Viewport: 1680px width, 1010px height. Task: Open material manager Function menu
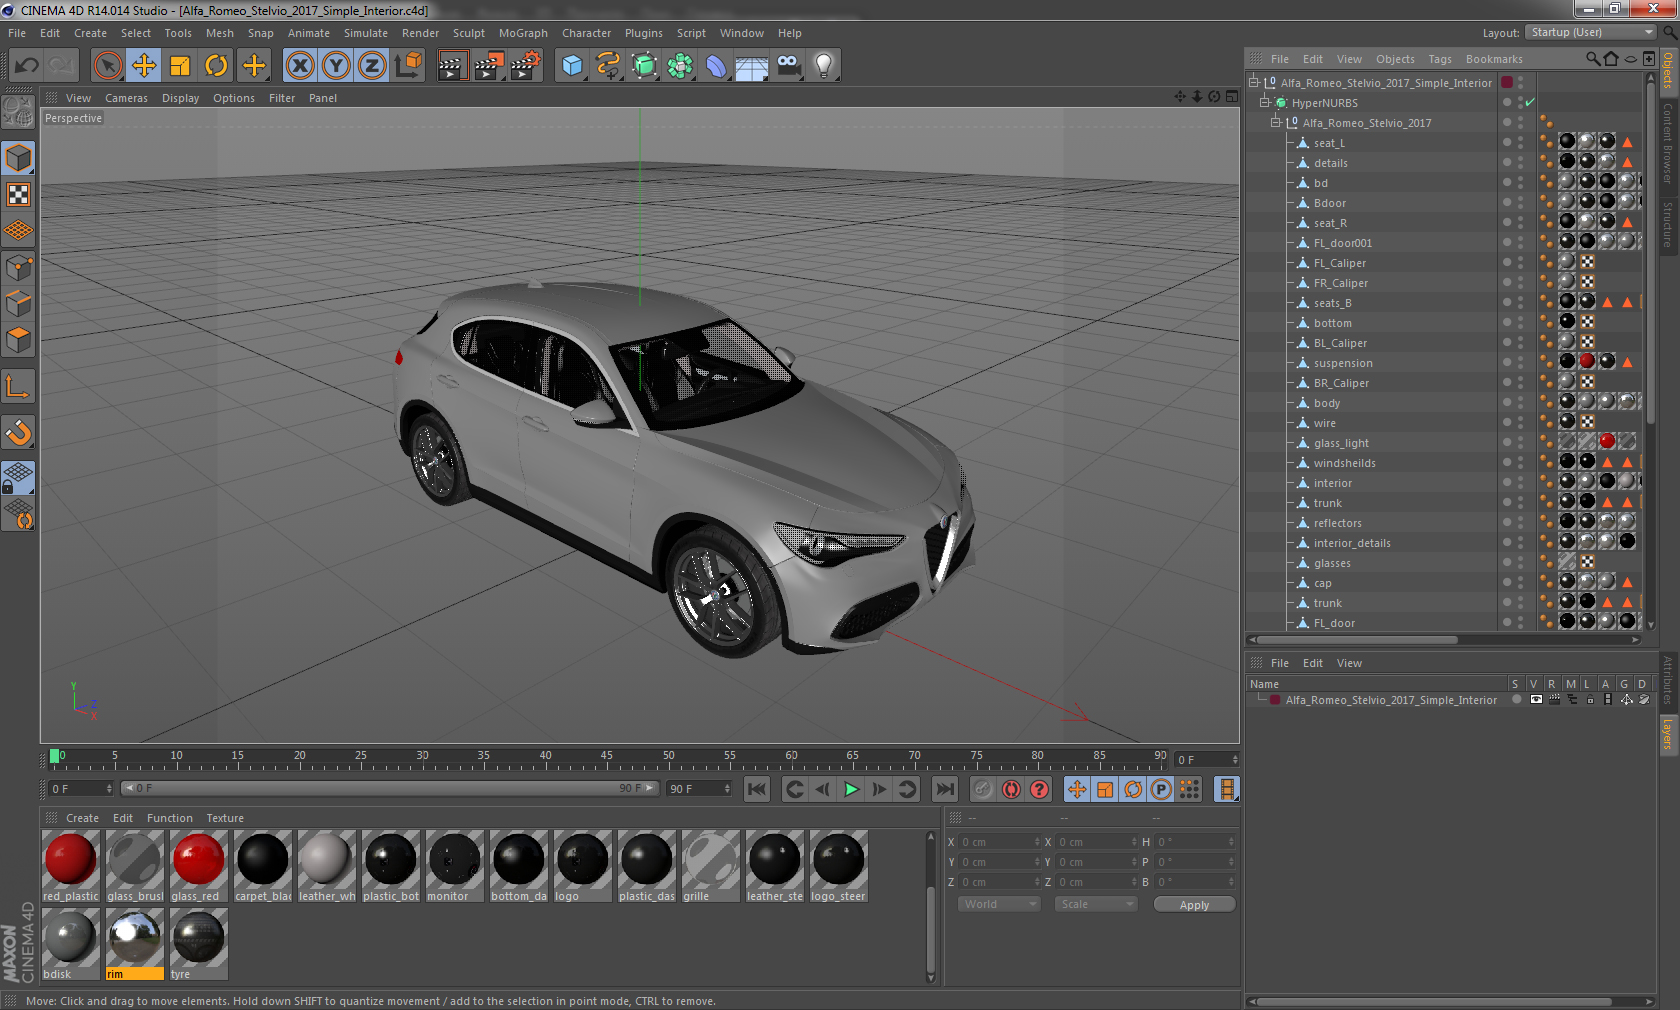click(x=170, y=818)
